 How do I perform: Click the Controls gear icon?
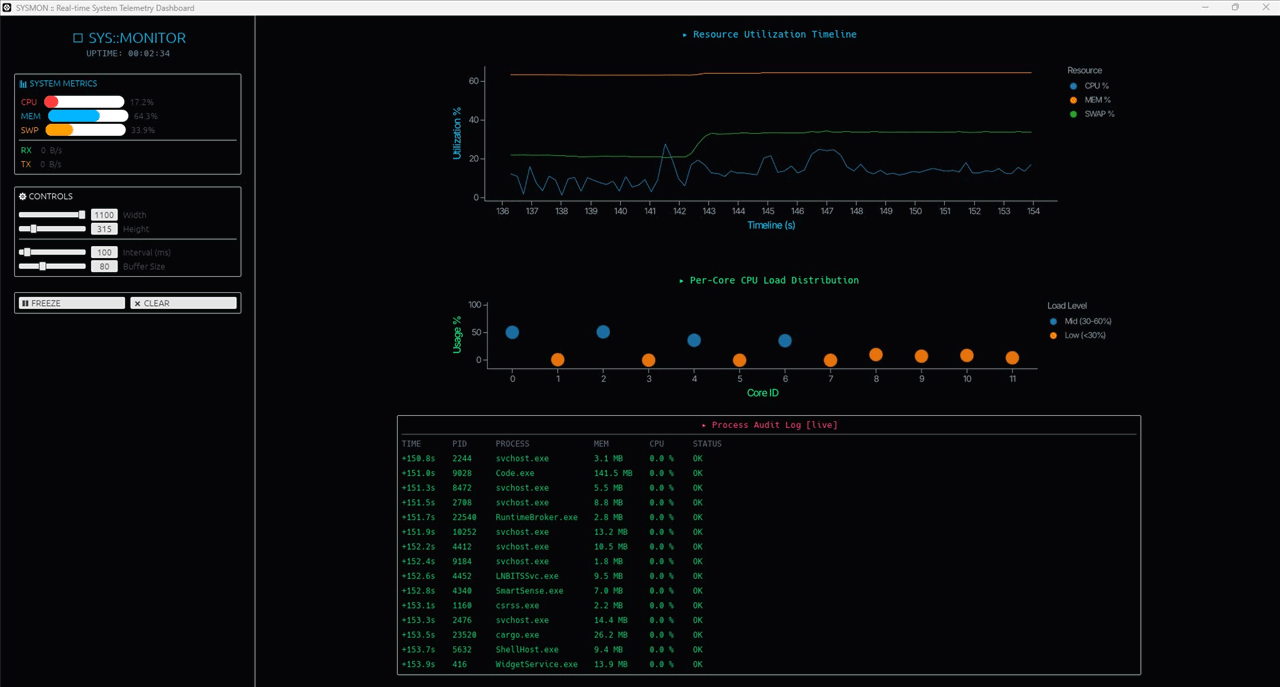[x=23, y=197]
